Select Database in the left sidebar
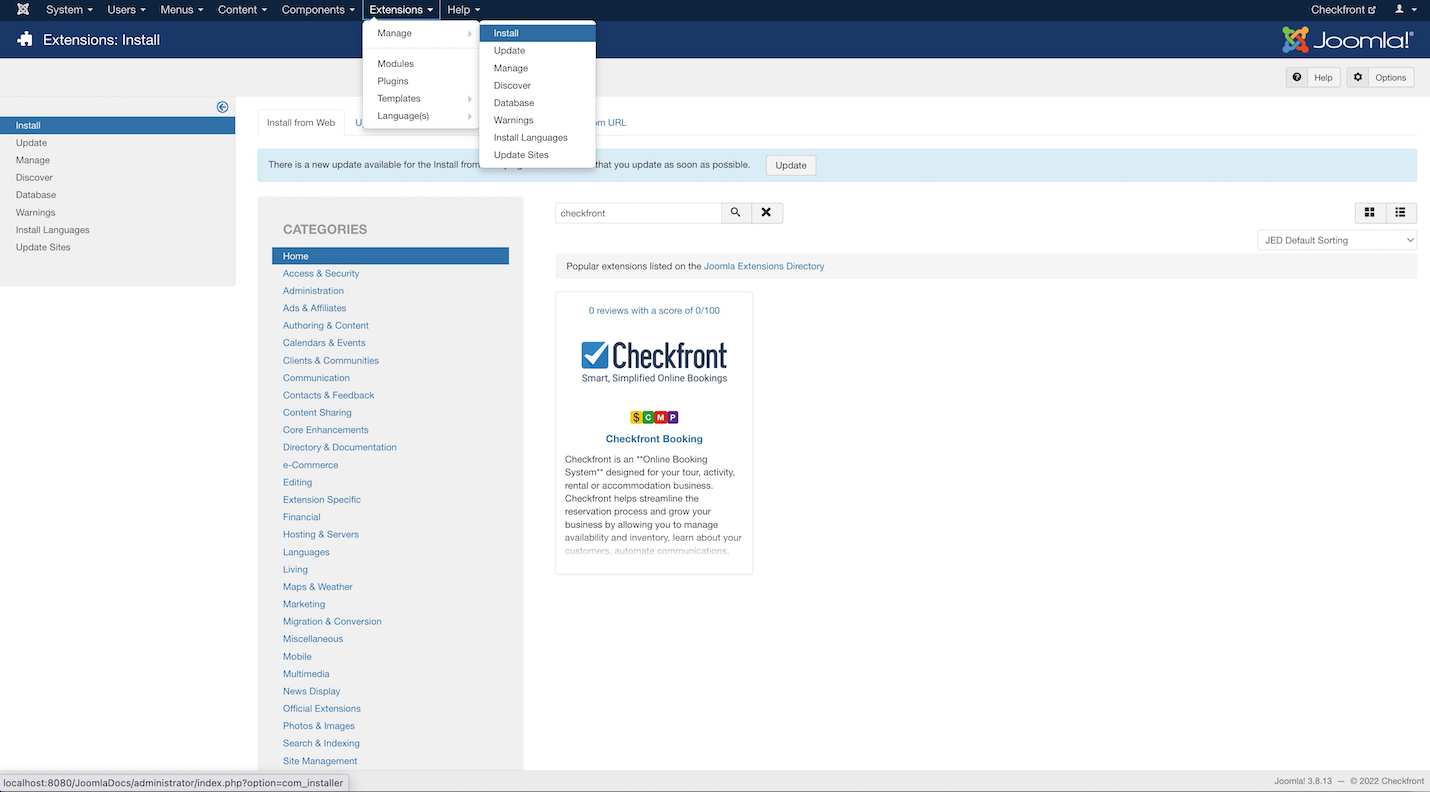 117,195
